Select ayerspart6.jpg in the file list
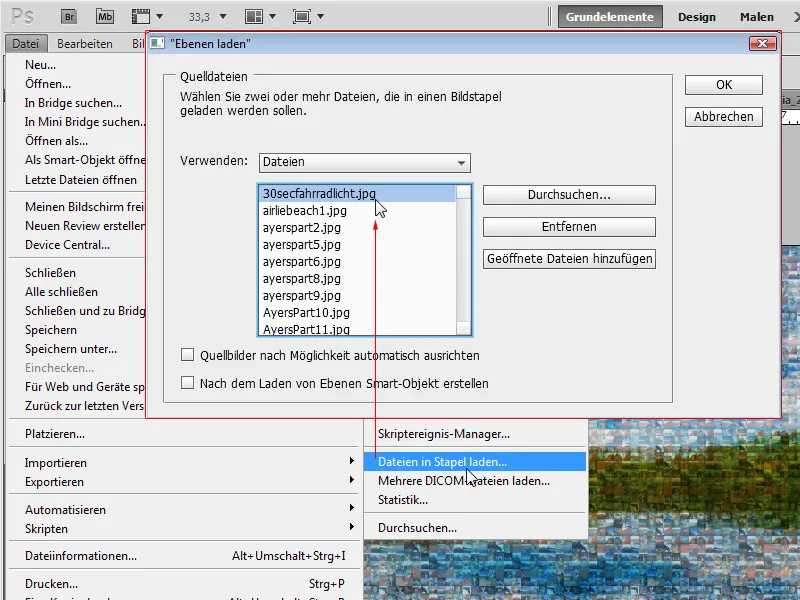Screen dimensions: 800x600 click(357, 261)
